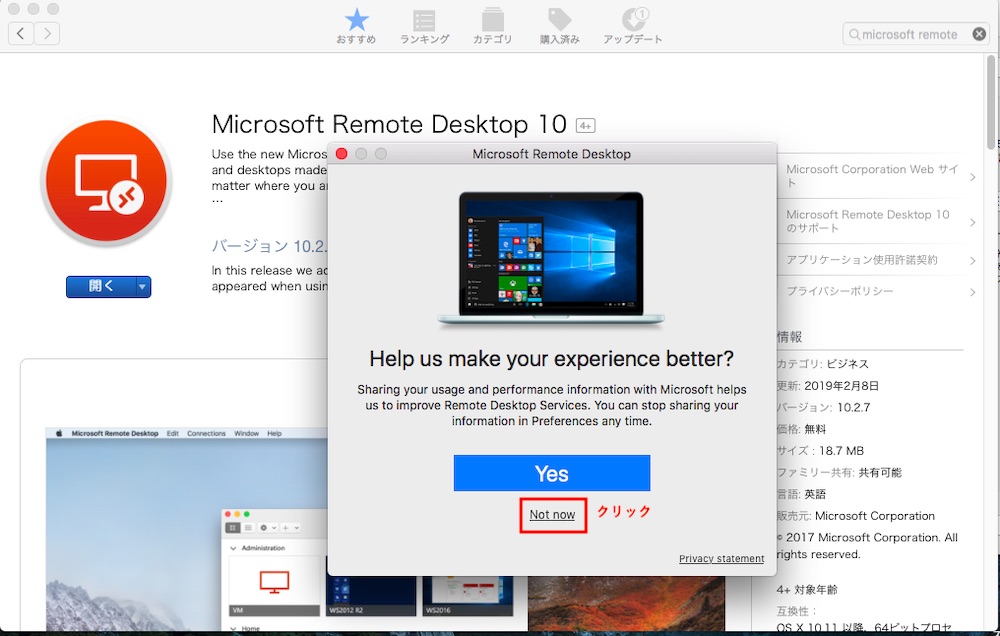Go forward in App Store
Screen dimensions: 1000x636
(47, 33)
